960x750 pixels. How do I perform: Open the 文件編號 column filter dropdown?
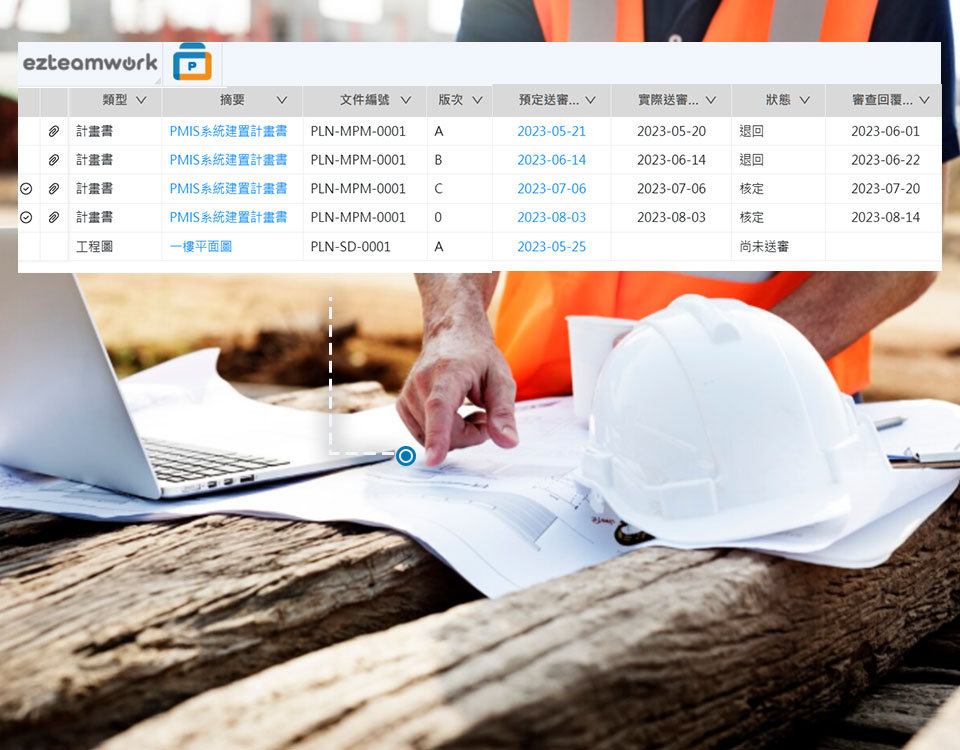pyautogui.click(x=406, y=100)
